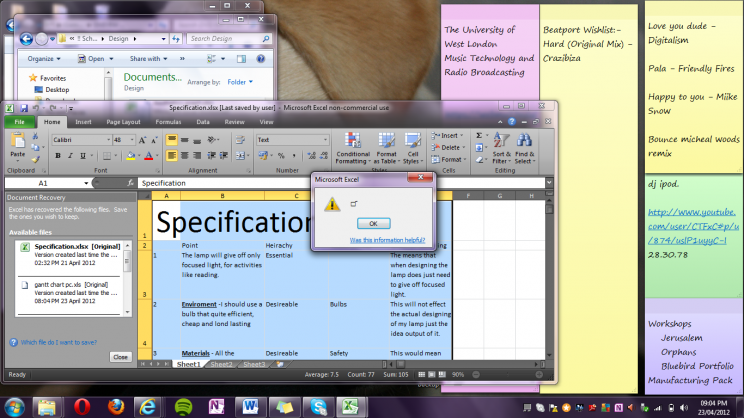Toggle Align Text Right
Viewport: 744px width, 418px height.
click(x=197, y=156)
